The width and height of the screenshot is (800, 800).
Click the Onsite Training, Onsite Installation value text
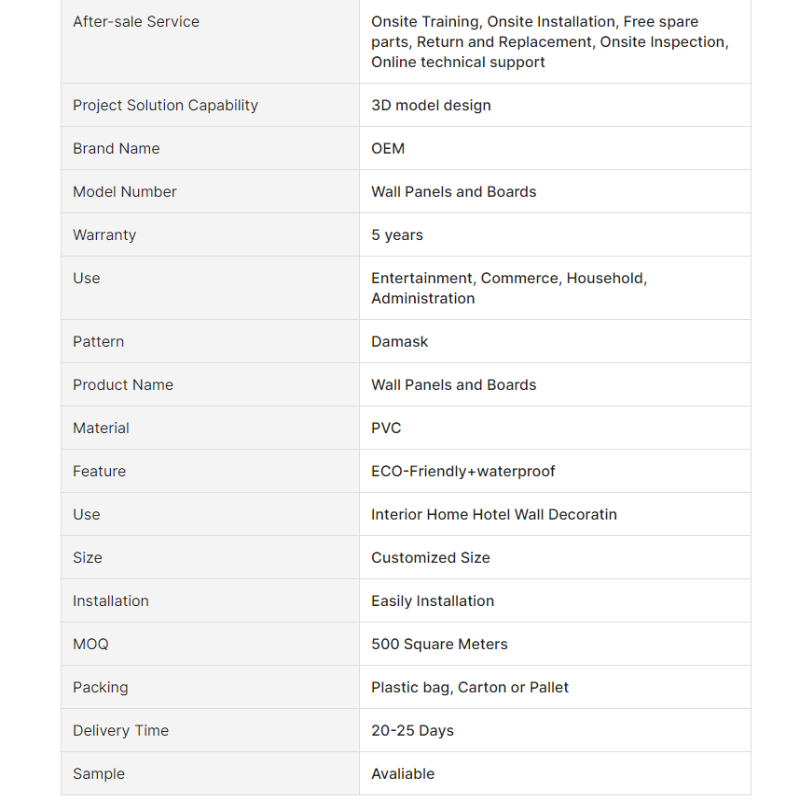click(549, 42)
